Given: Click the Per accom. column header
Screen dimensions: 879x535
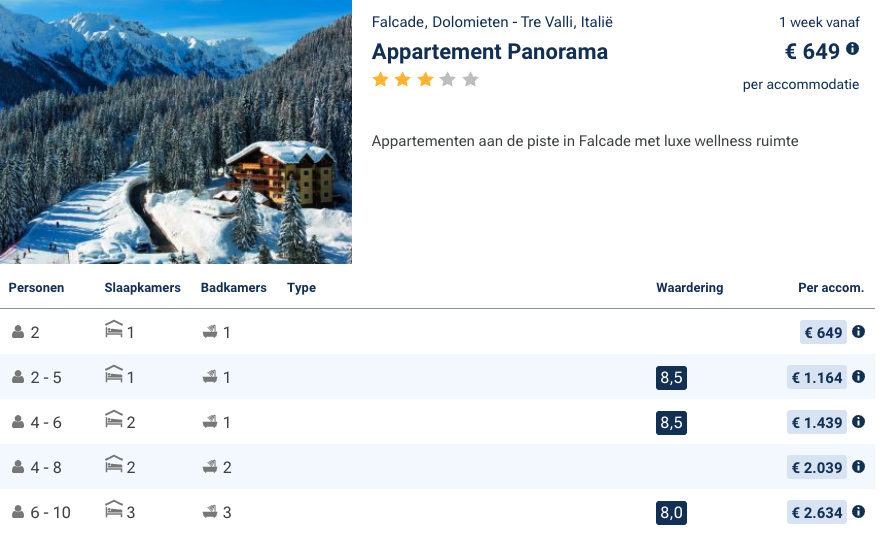Looking at the screenshot, I should 830,288.
